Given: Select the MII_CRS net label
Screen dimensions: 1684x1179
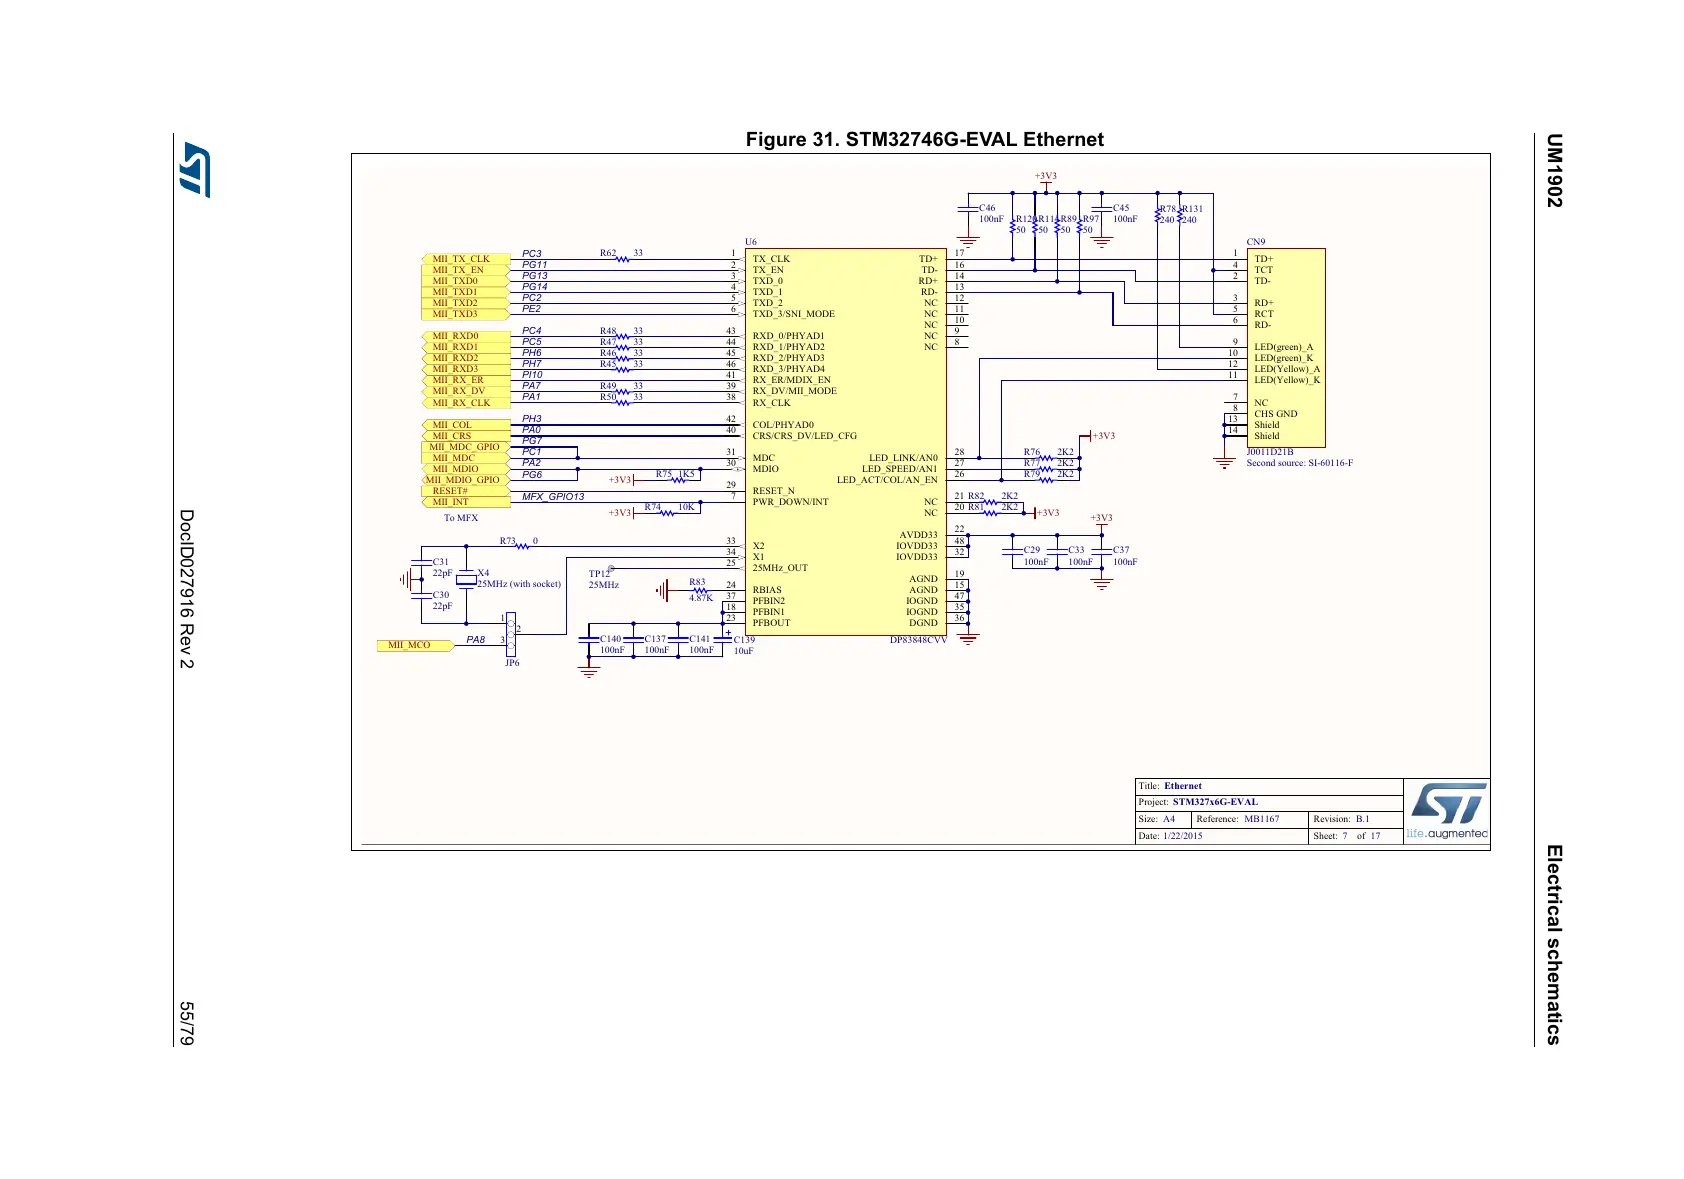Looking at the screenshot, I should pos(465,436).
